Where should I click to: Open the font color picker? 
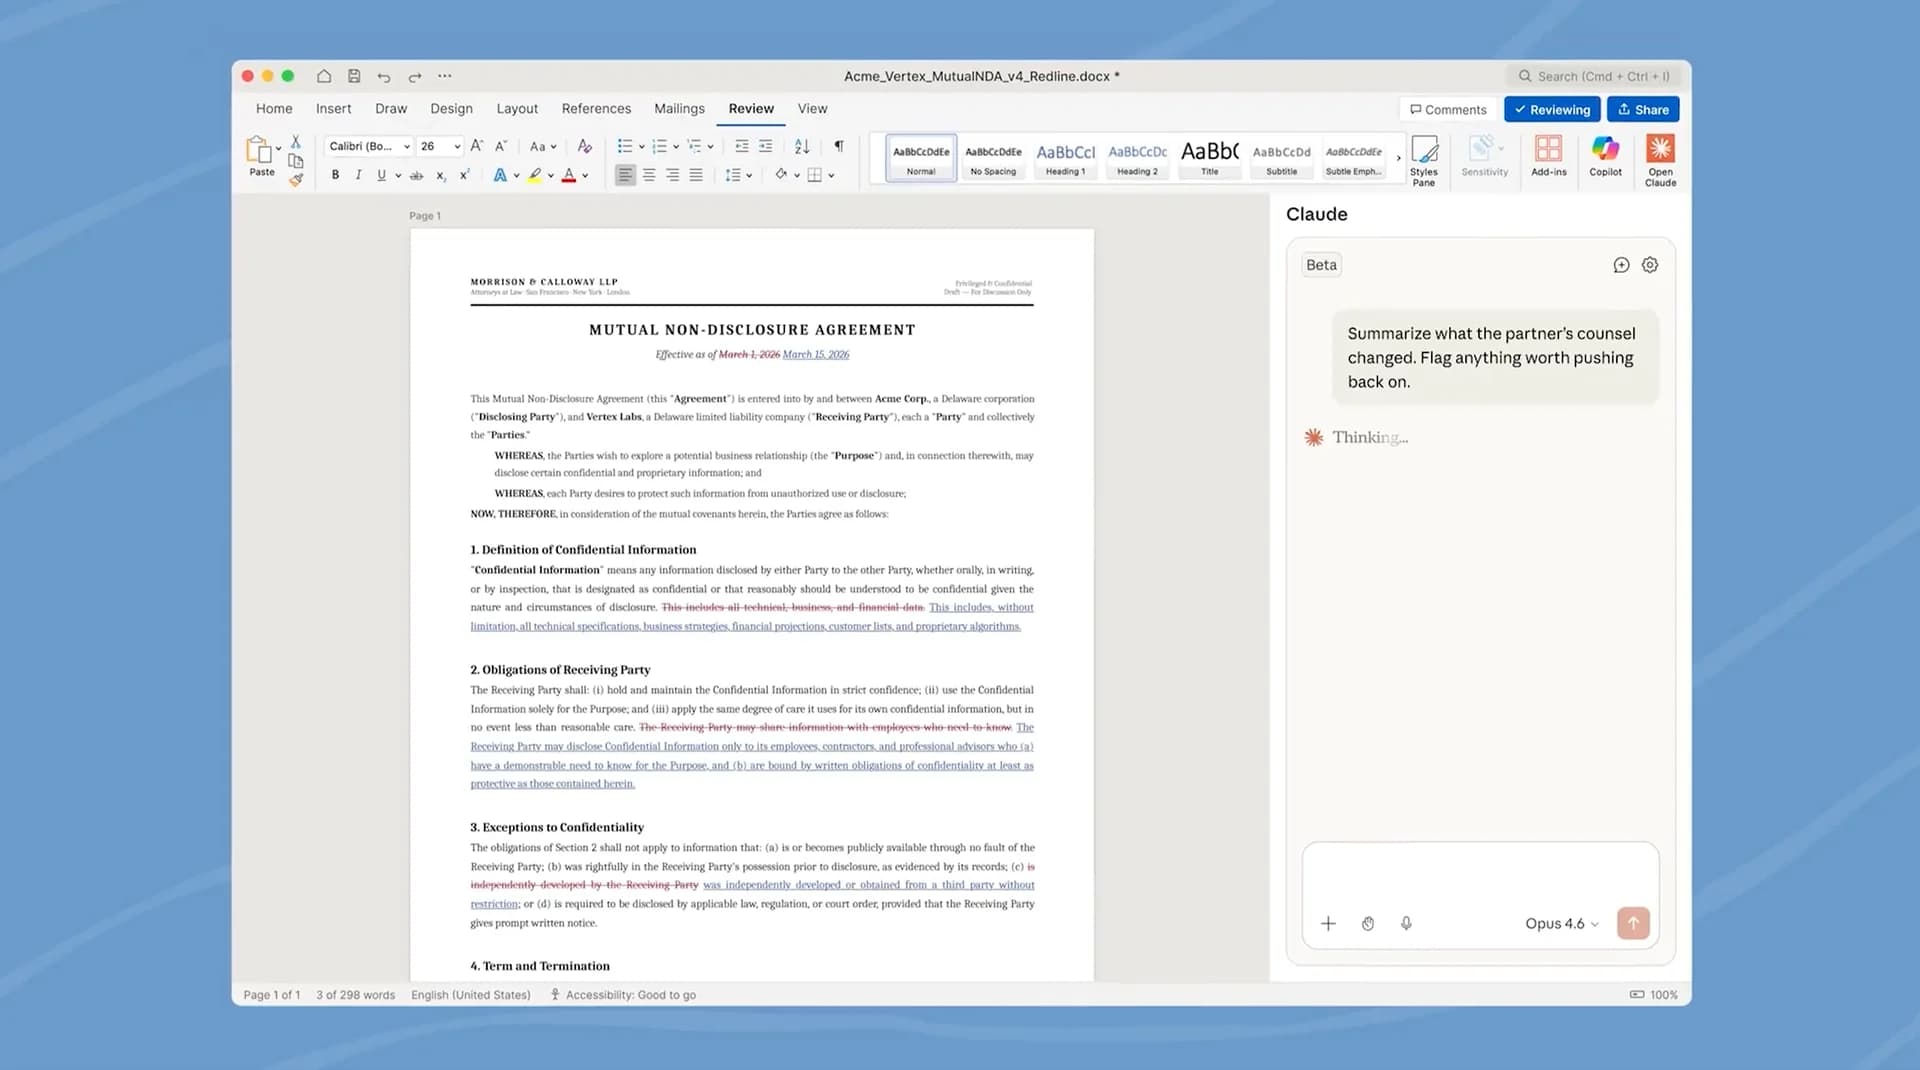click(x=570, y=174)
